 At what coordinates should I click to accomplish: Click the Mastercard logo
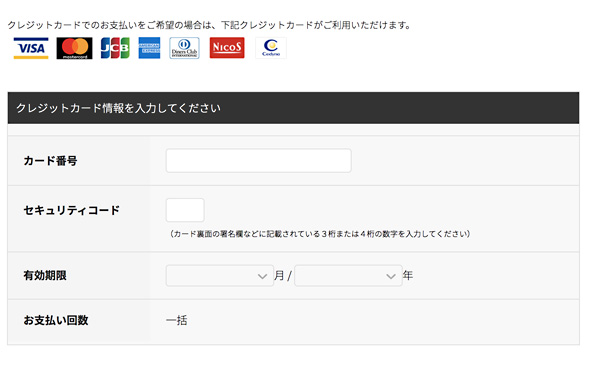(75, 48)
